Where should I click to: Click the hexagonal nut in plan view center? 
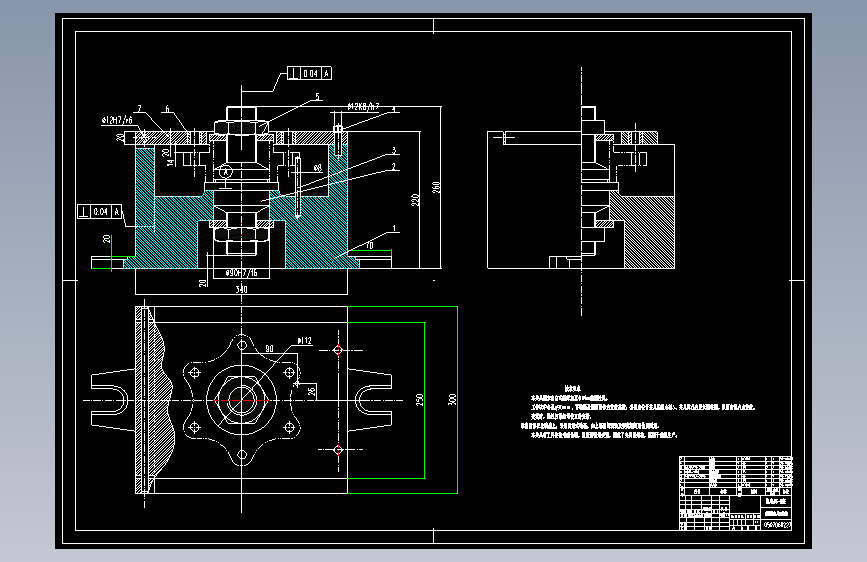coord(242,400)
